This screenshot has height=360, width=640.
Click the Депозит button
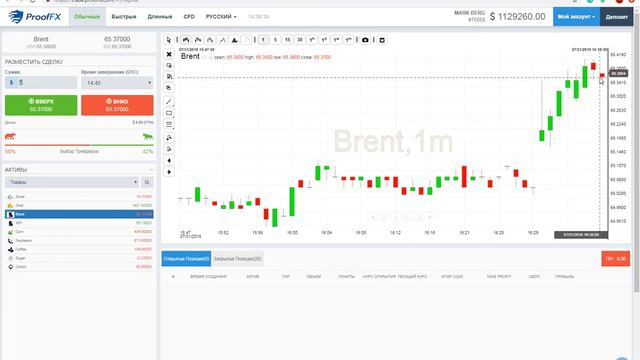coord(616,17)
